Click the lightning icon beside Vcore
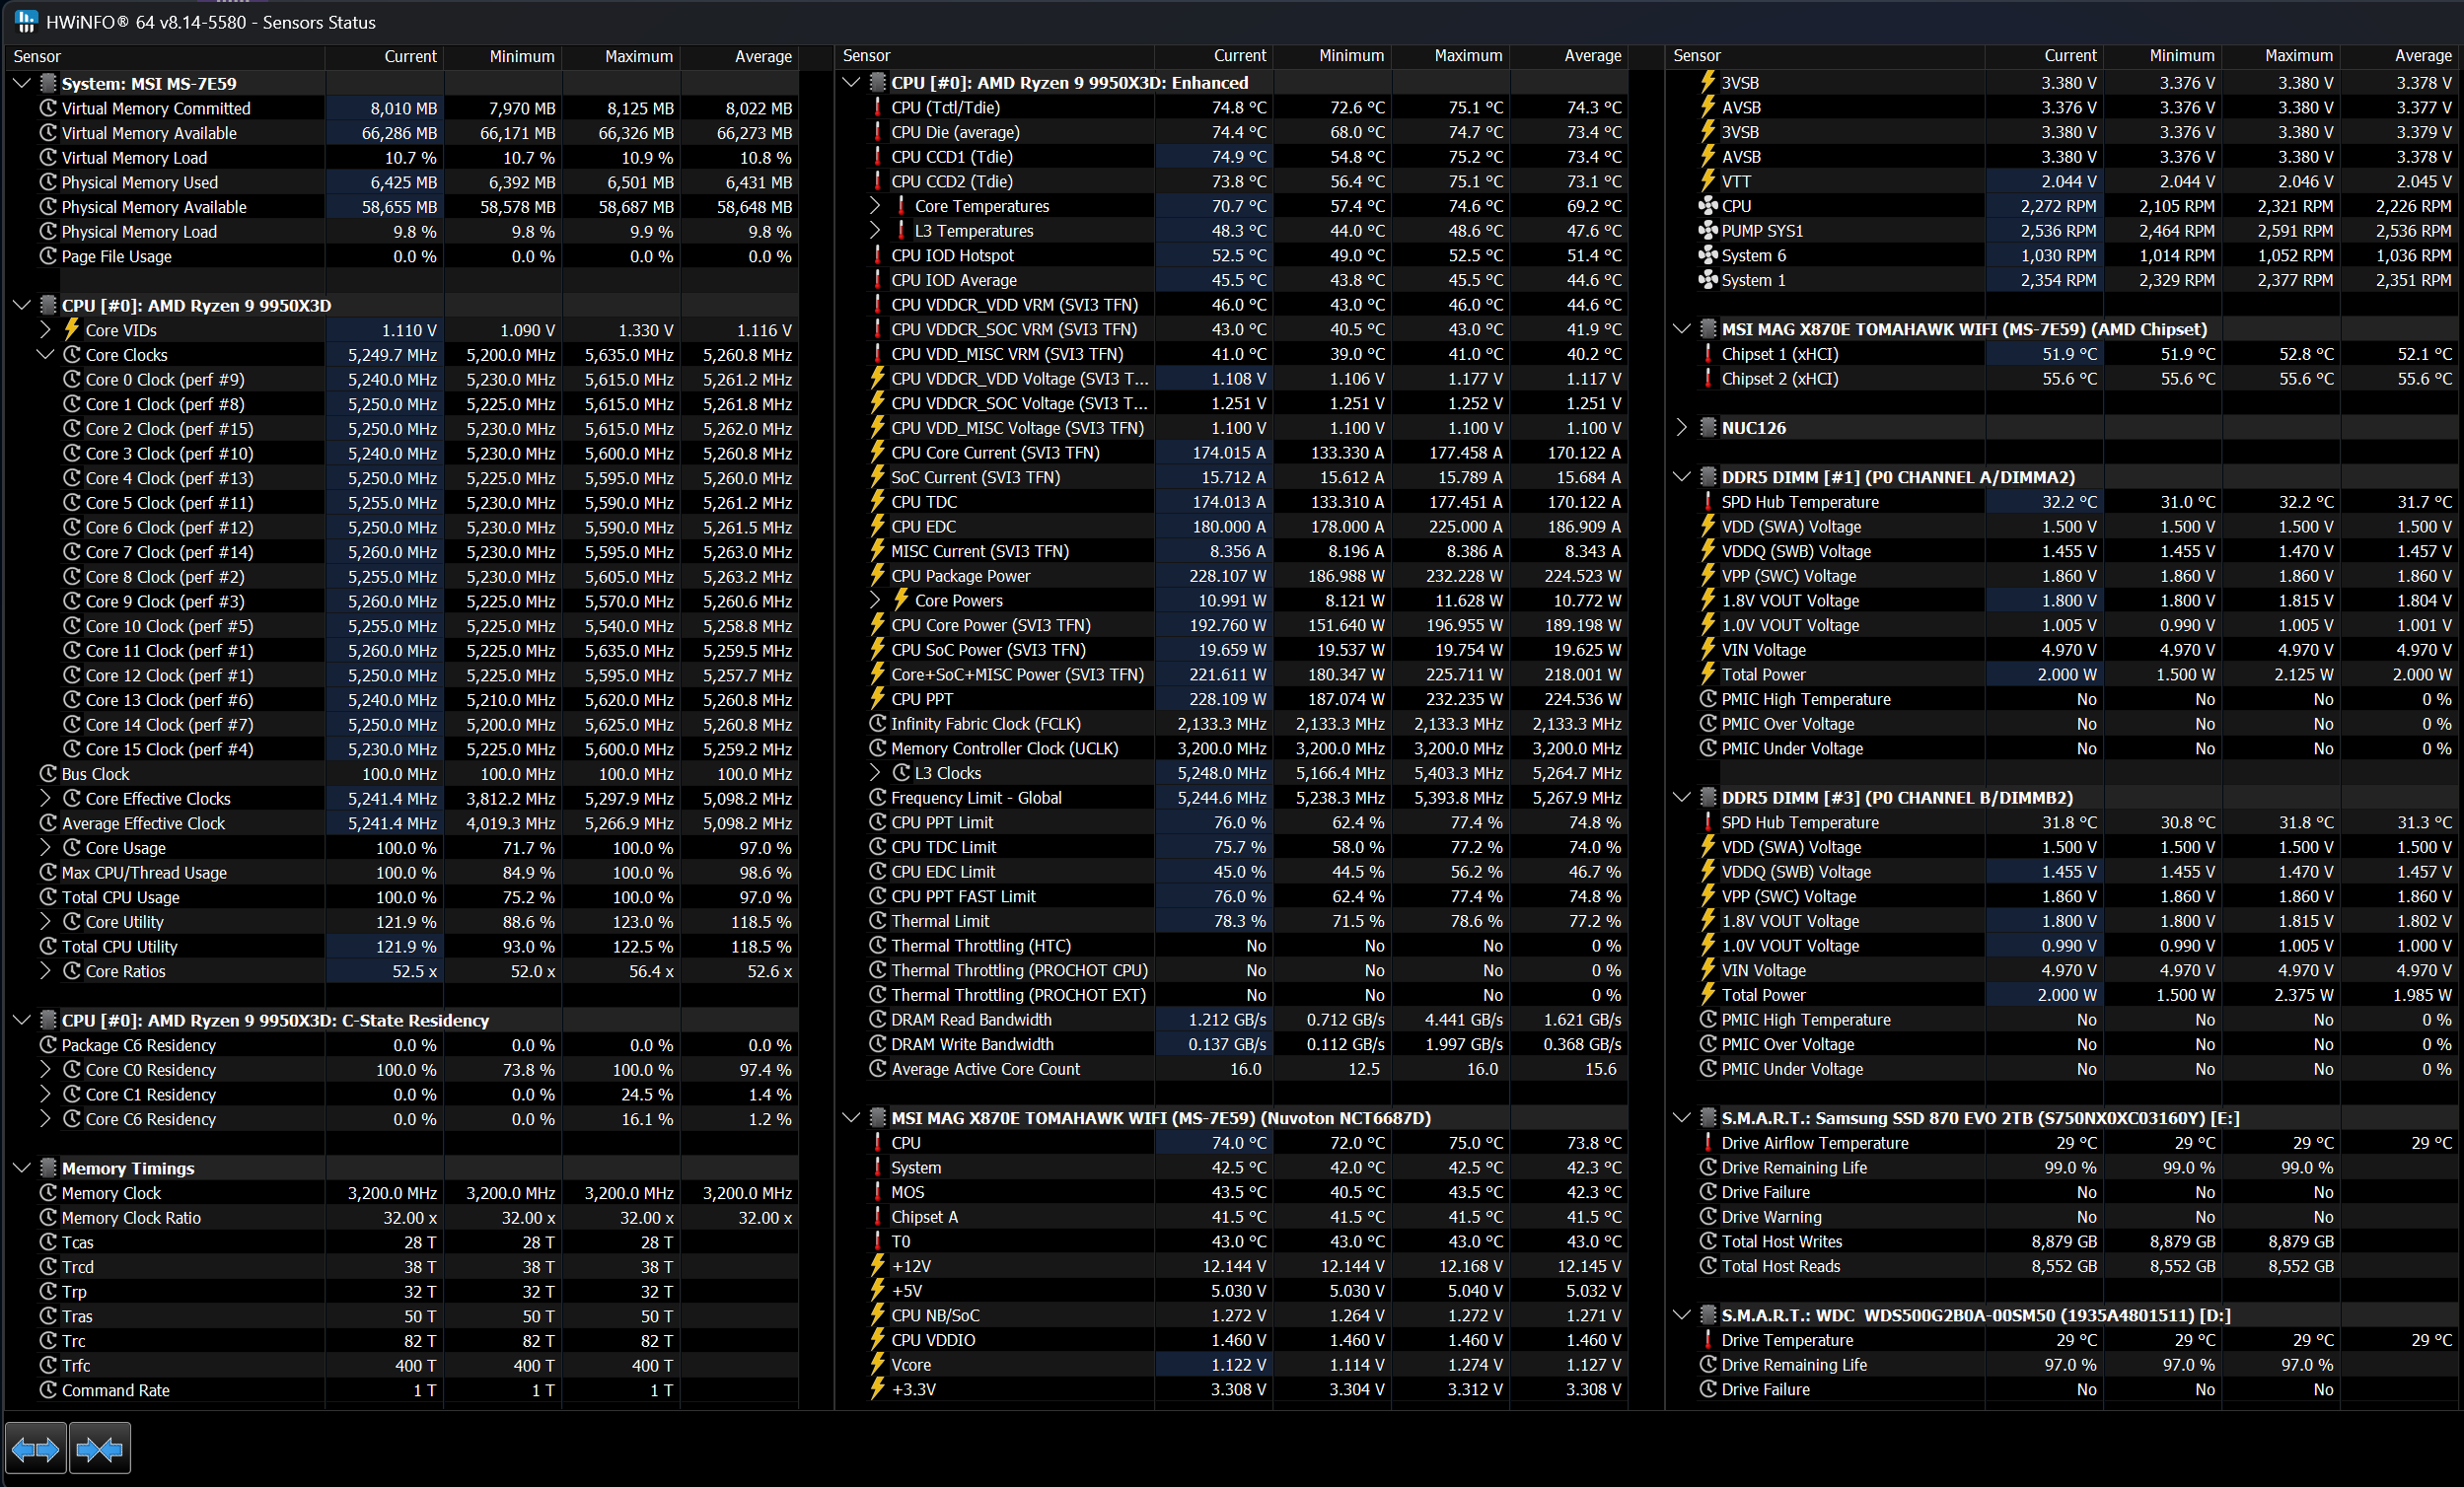The image size is (2464, 1487). (x=877, y=1365)
